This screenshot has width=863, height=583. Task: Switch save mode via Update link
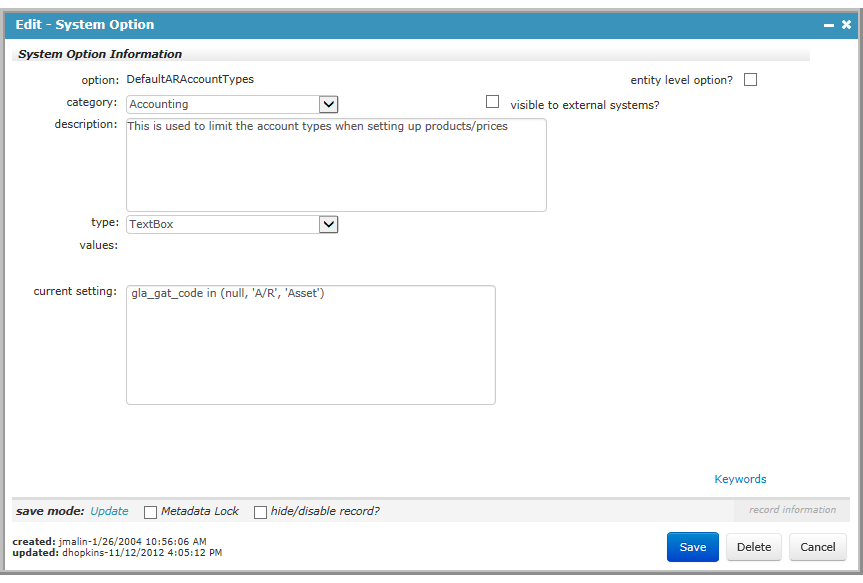[109, 511]
